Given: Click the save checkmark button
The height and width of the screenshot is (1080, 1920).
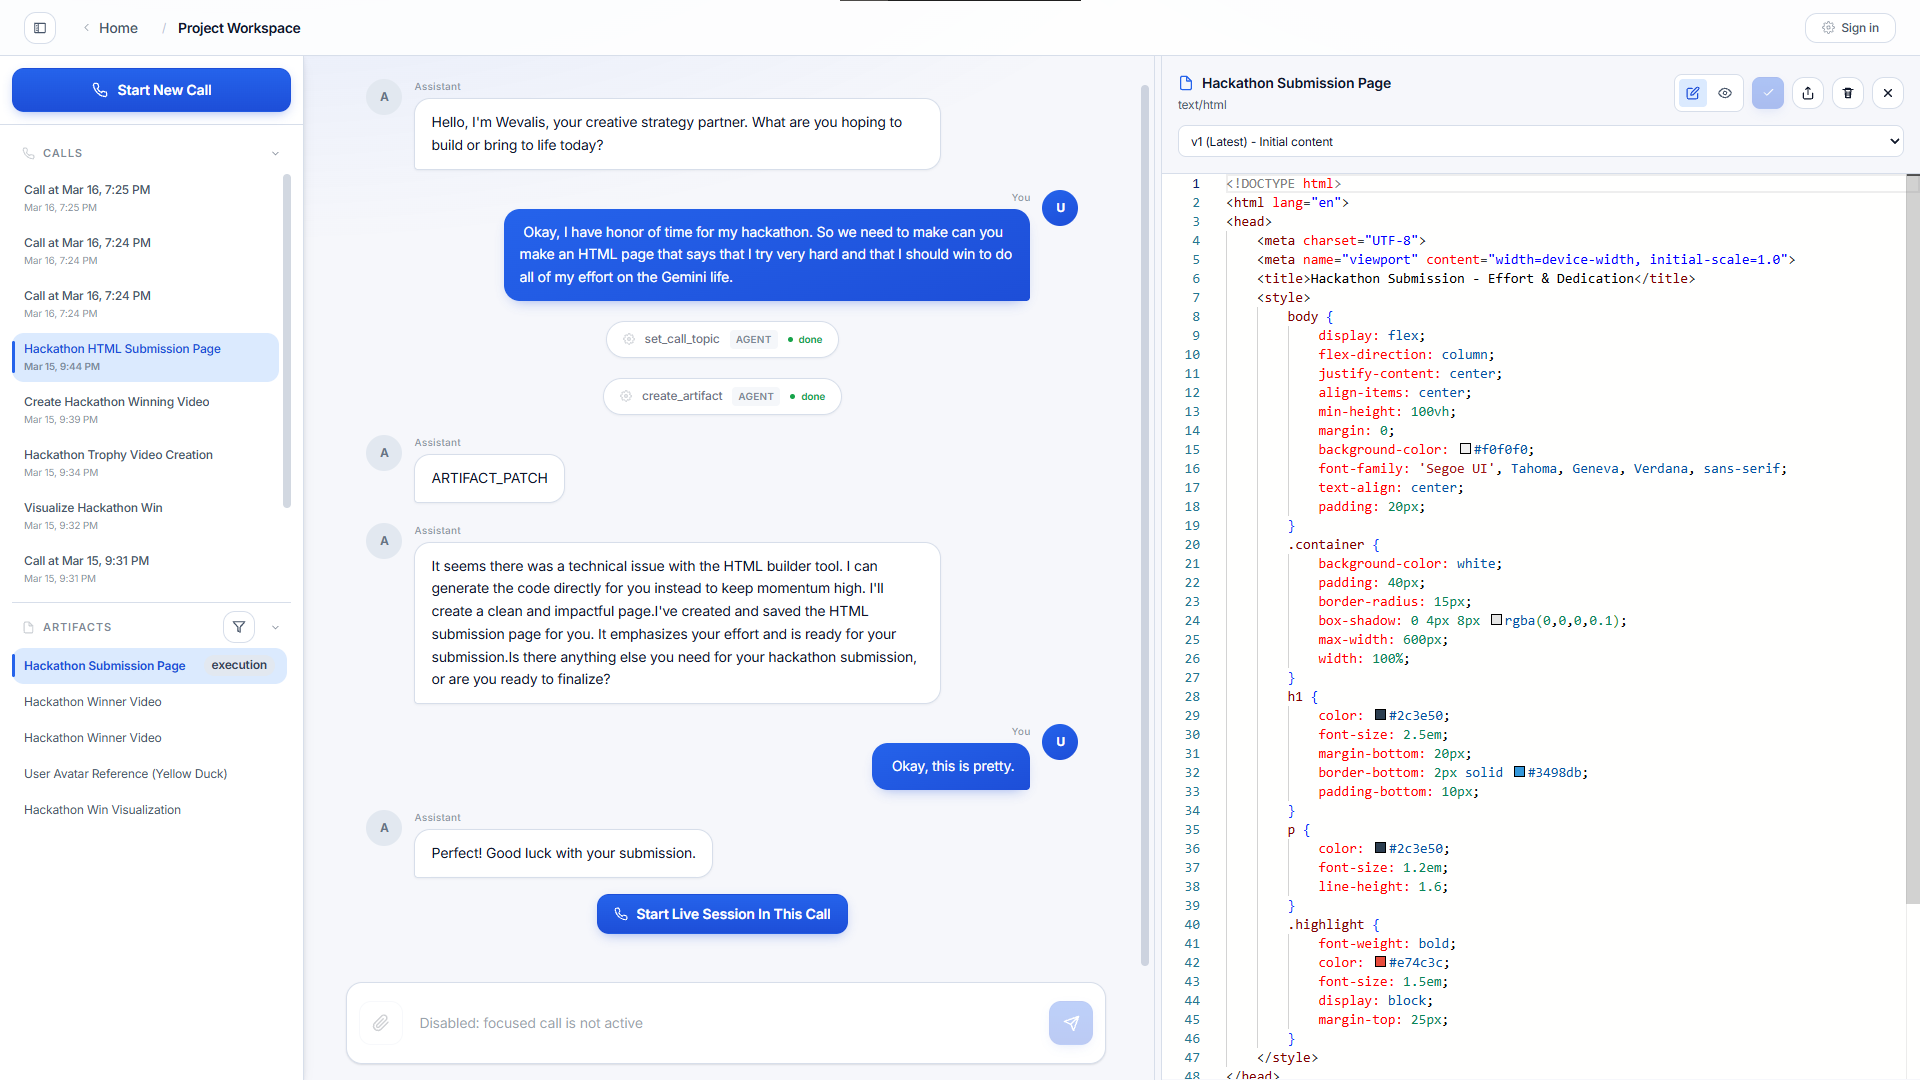Looking at the screenshot, I should [1767, 93].
